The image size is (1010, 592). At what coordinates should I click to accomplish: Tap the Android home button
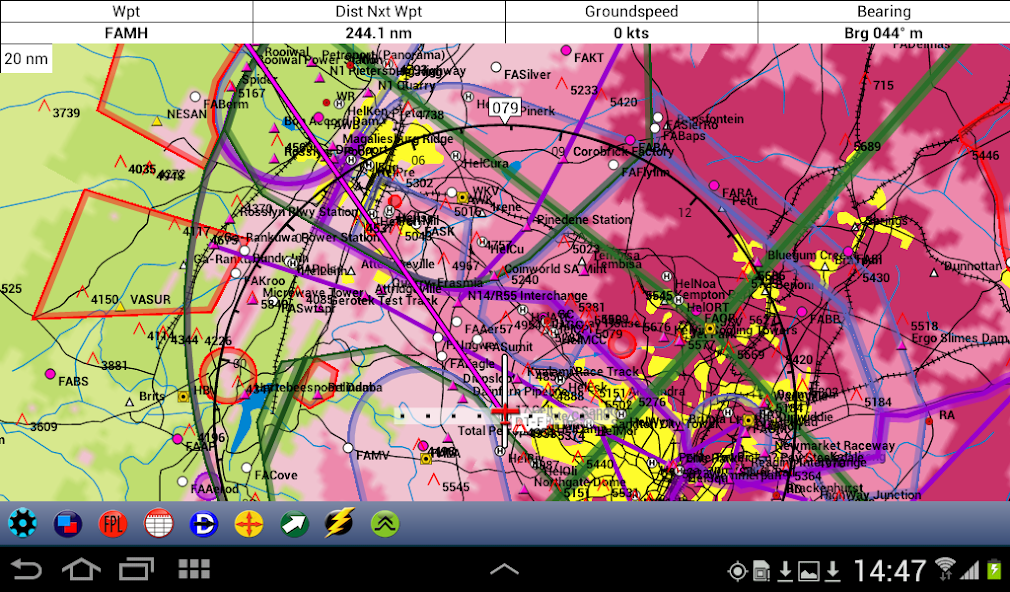[81, 569]
